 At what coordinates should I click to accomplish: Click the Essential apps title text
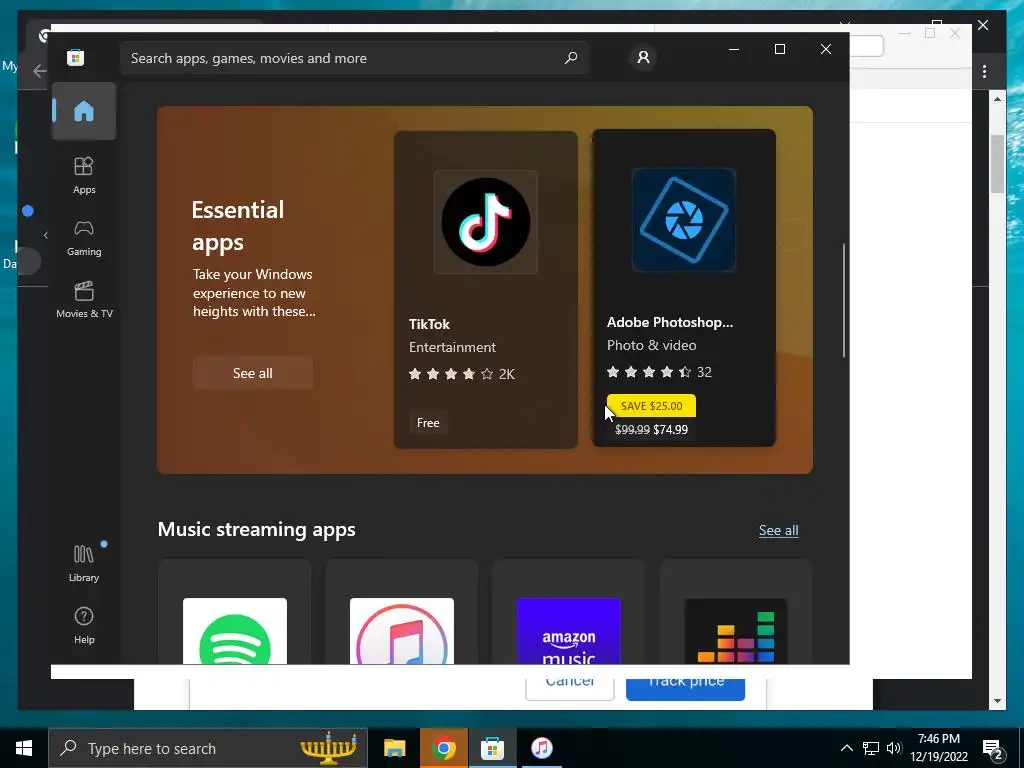pos(238,226)
